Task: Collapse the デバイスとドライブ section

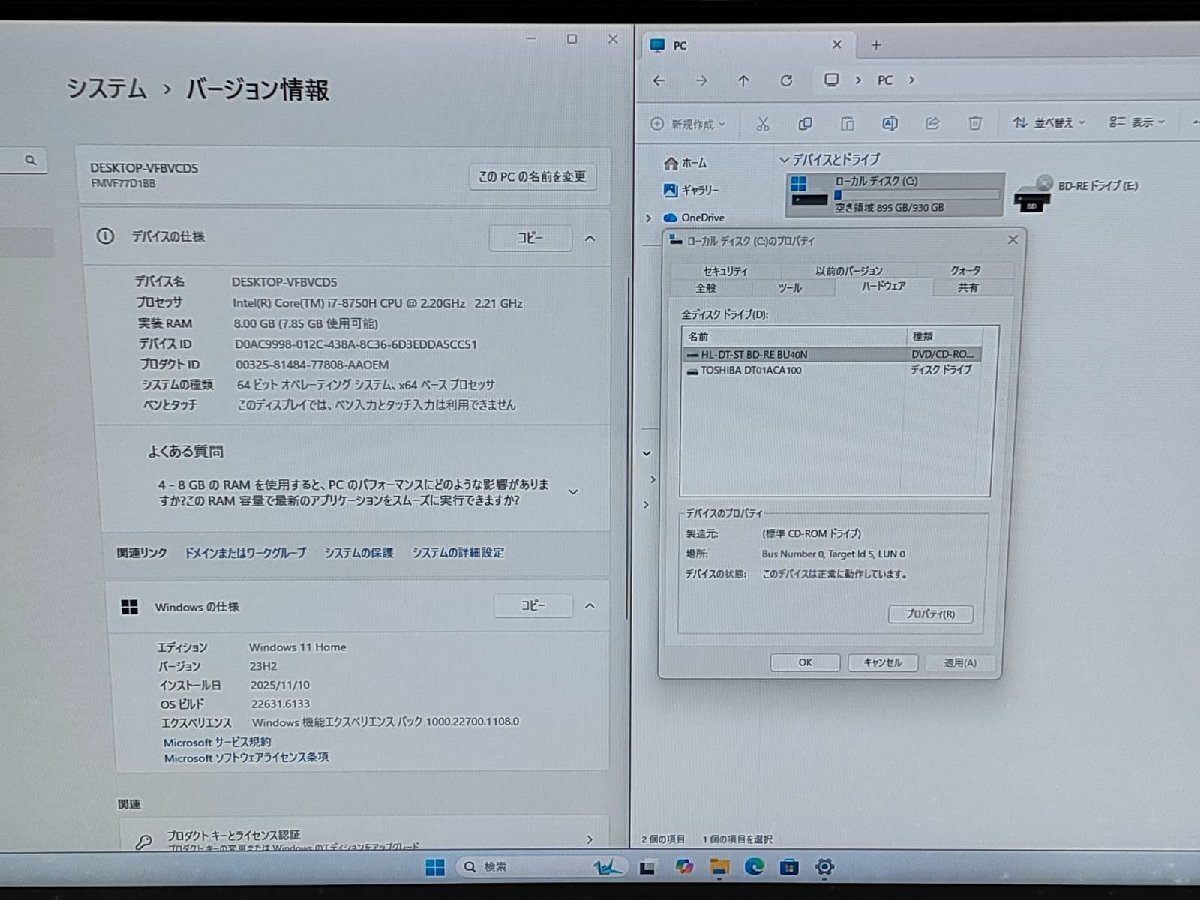Action: 783,159
